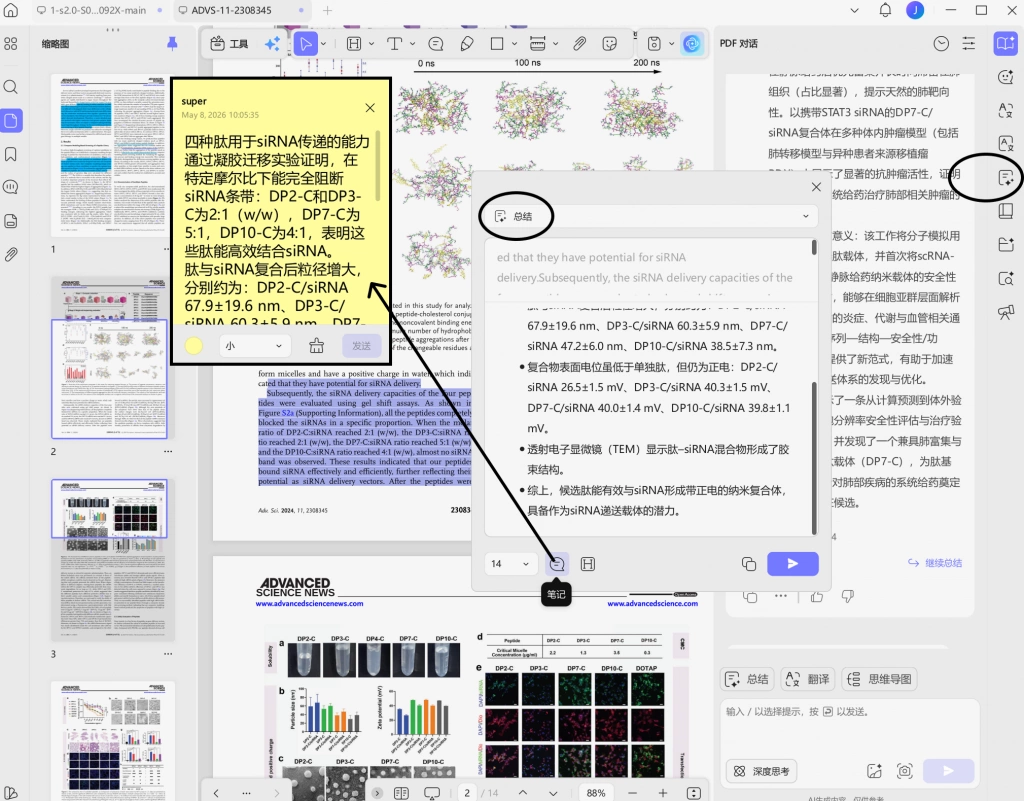Expand the save options dropdown arrow
1024x801 pixels.
(671, 44)
